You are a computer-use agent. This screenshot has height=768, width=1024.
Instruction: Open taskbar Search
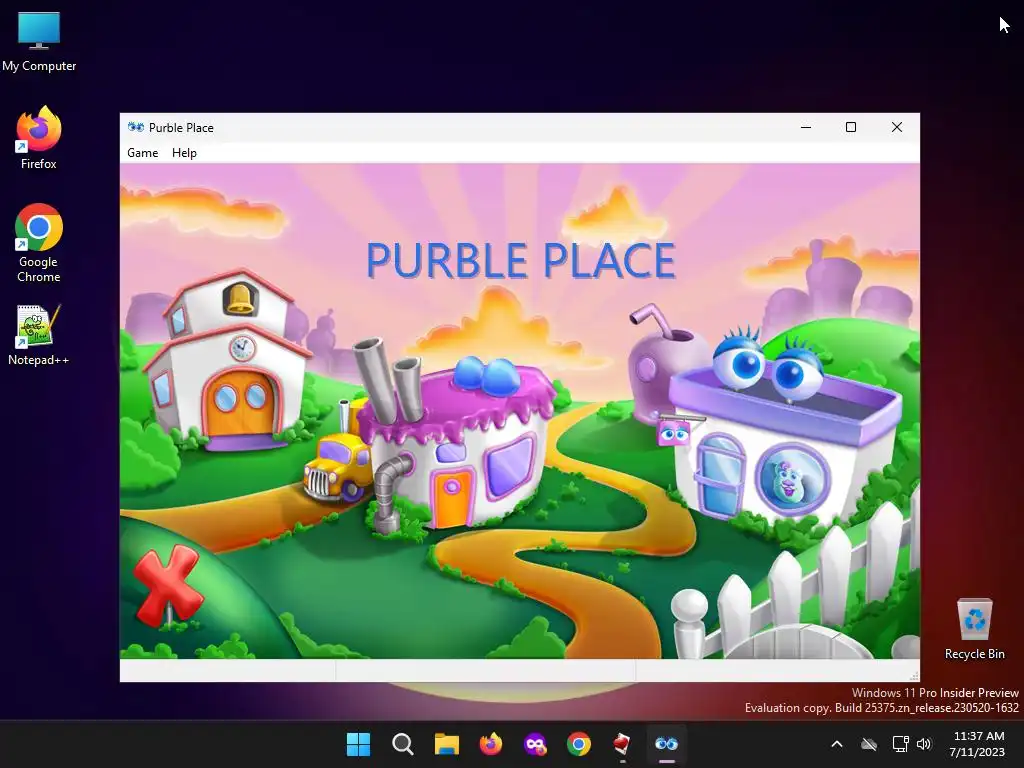pos(402,744)
